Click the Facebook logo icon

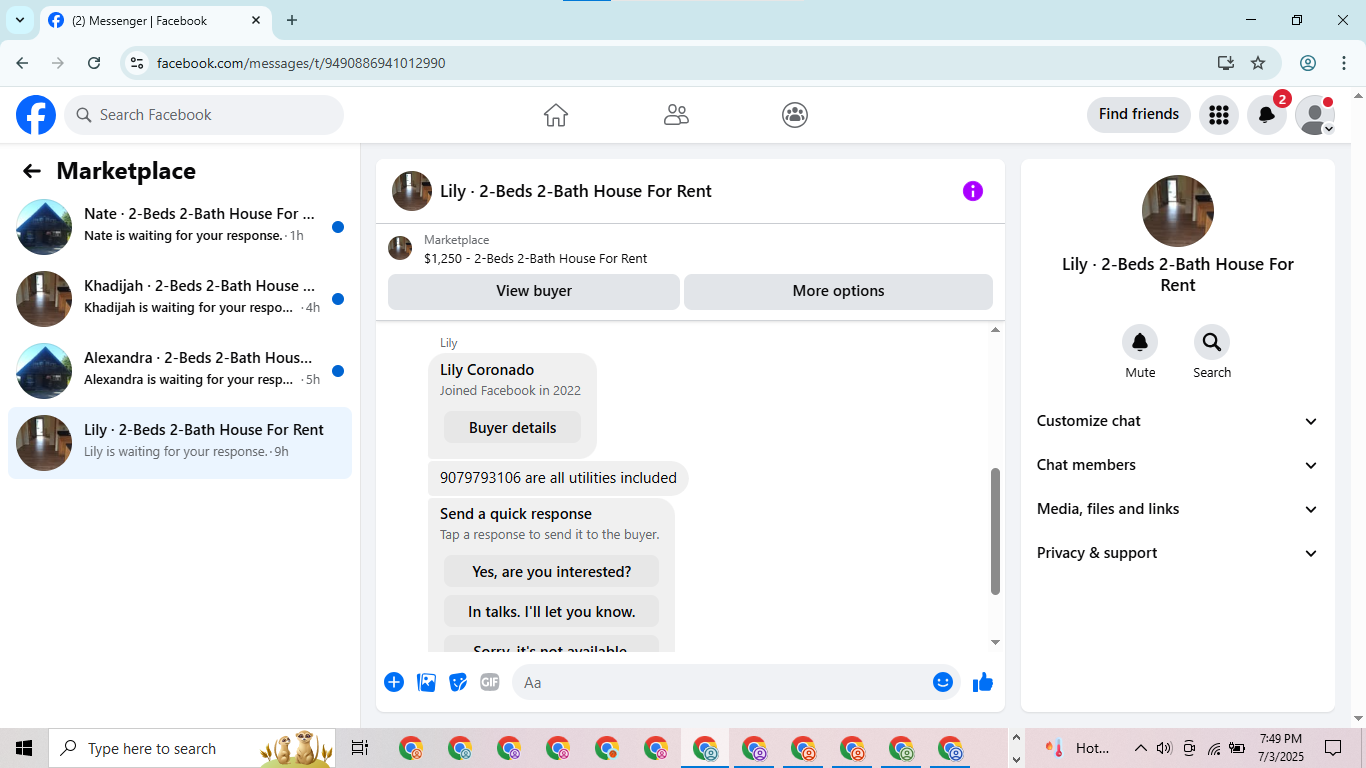point(36,115)
